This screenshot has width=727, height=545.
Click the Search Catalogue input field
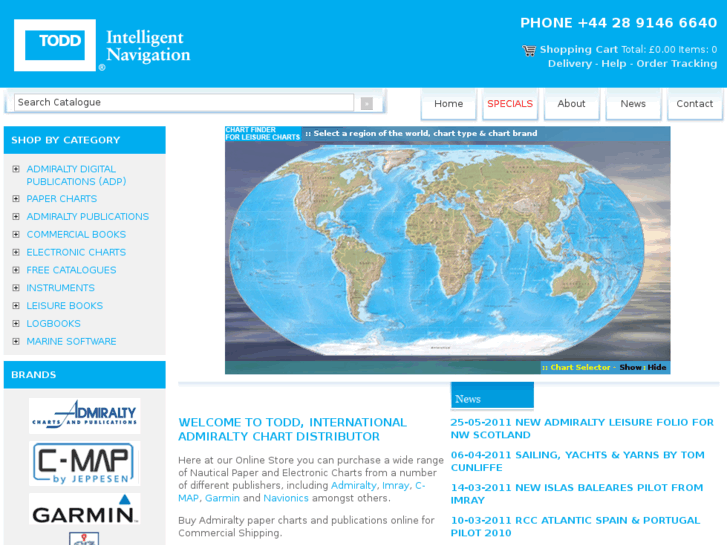click(184, 103)
